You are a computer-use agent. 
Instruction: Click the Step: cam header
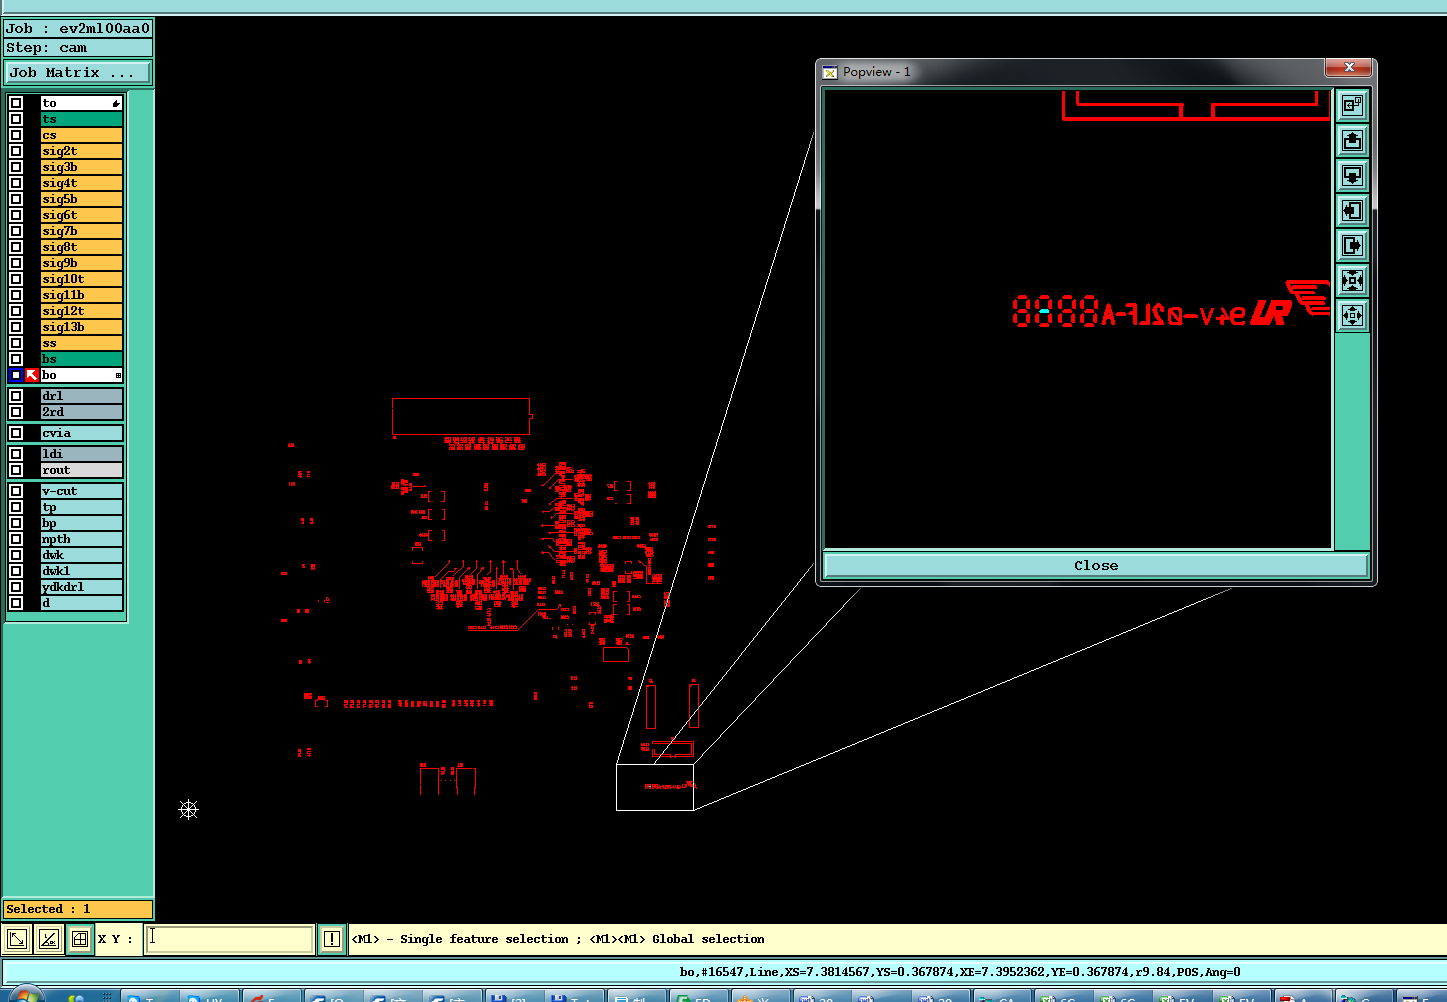pos(78,48)
